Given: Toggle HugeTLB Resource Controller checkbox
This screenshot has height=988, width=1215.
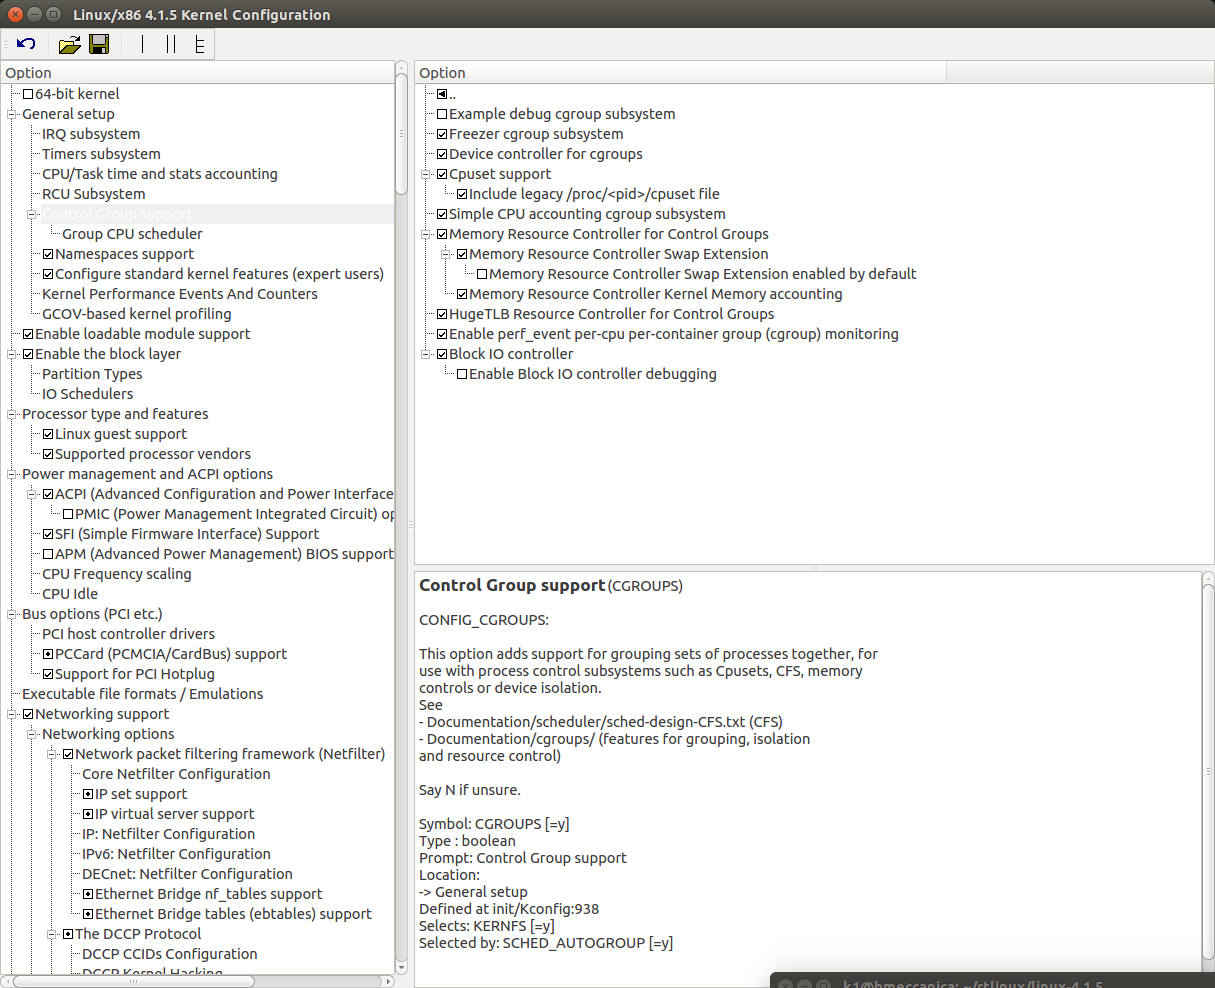Looking at the screenshot, I should (x=442, y=314).
